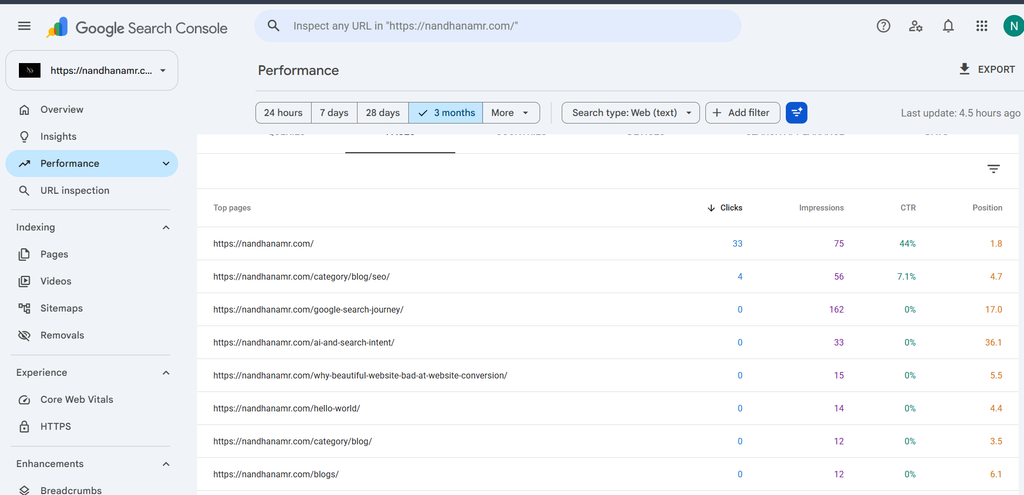
Task: Select the why-beautiful-website page row
Action: pos(610,375)
